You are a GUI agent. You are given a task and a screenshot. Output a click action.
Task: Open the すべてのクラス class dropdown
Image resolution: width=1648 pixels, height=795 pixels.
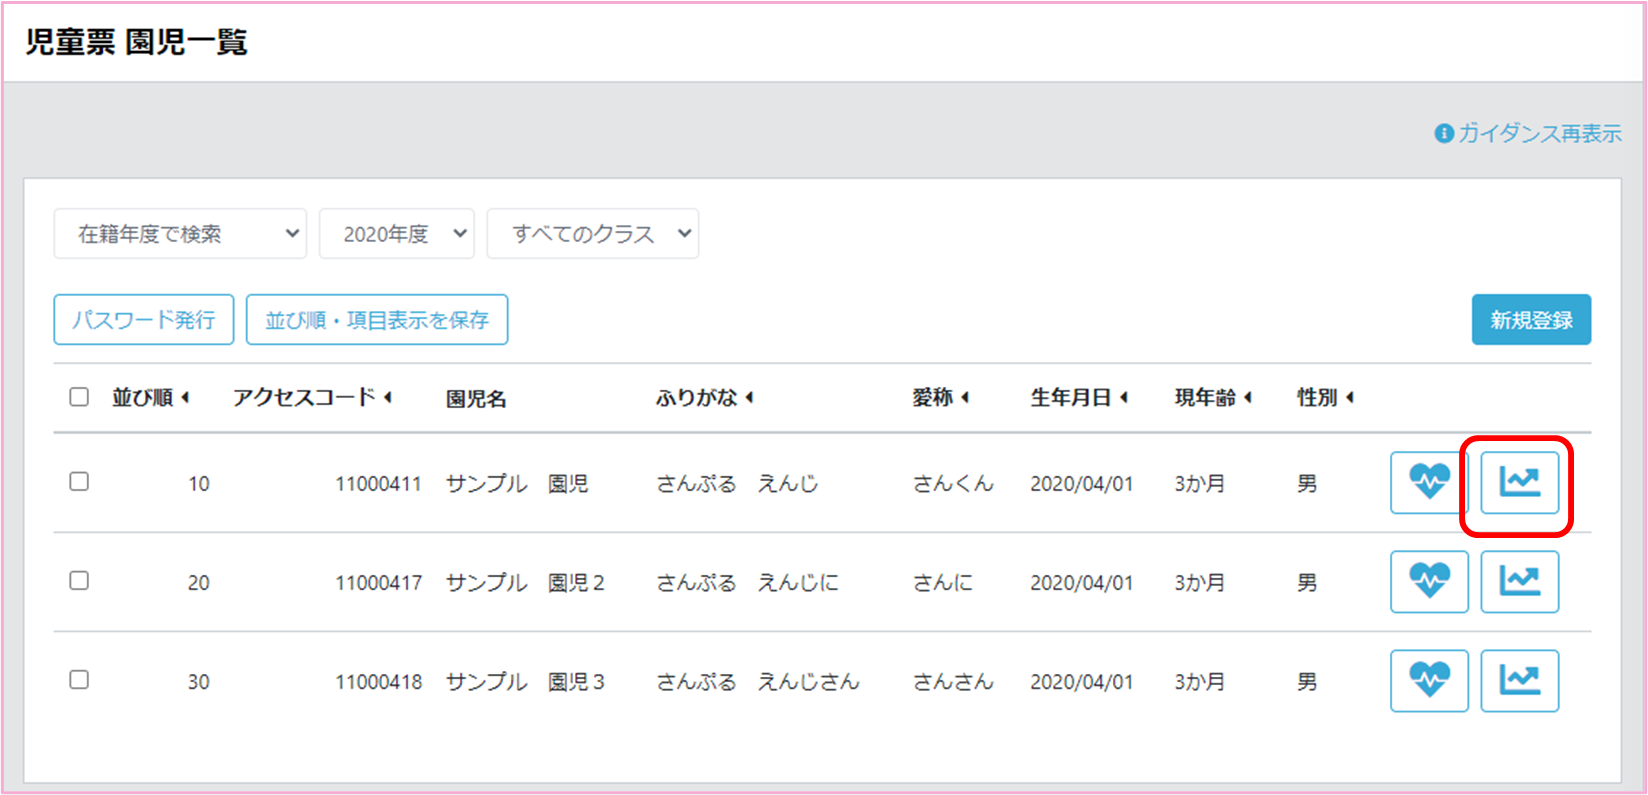pos(592,234)
